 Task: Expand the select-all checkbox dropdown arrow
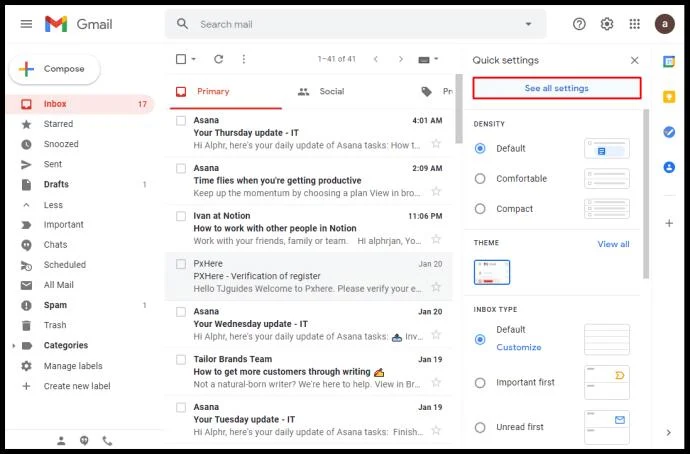(x=194, y=59)
